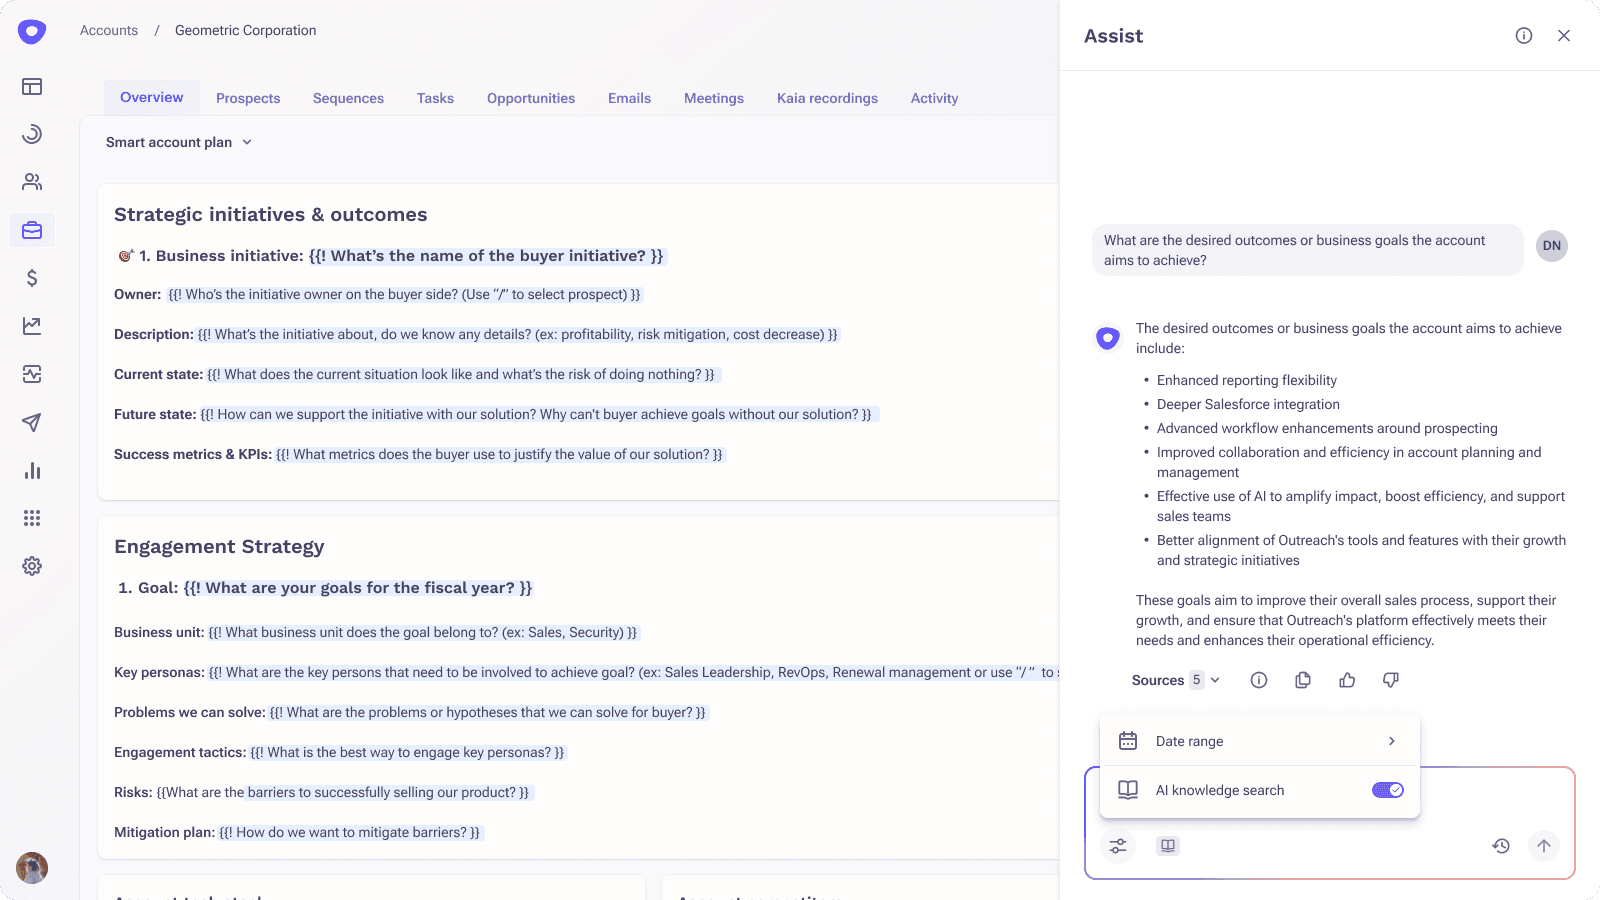Open the Kaia recordings tab
This screenshot has width=1600, height=900.
click(x=827, y=98)
